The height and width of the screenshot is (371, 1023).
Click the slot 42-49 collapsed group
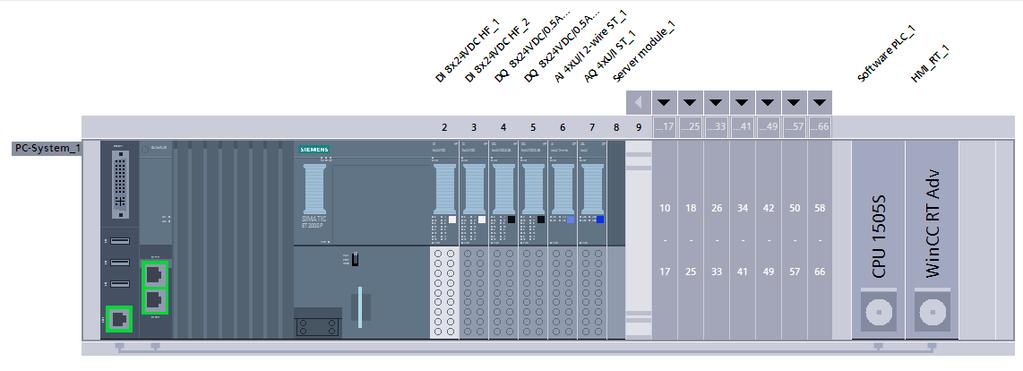(x=769, y=239)
